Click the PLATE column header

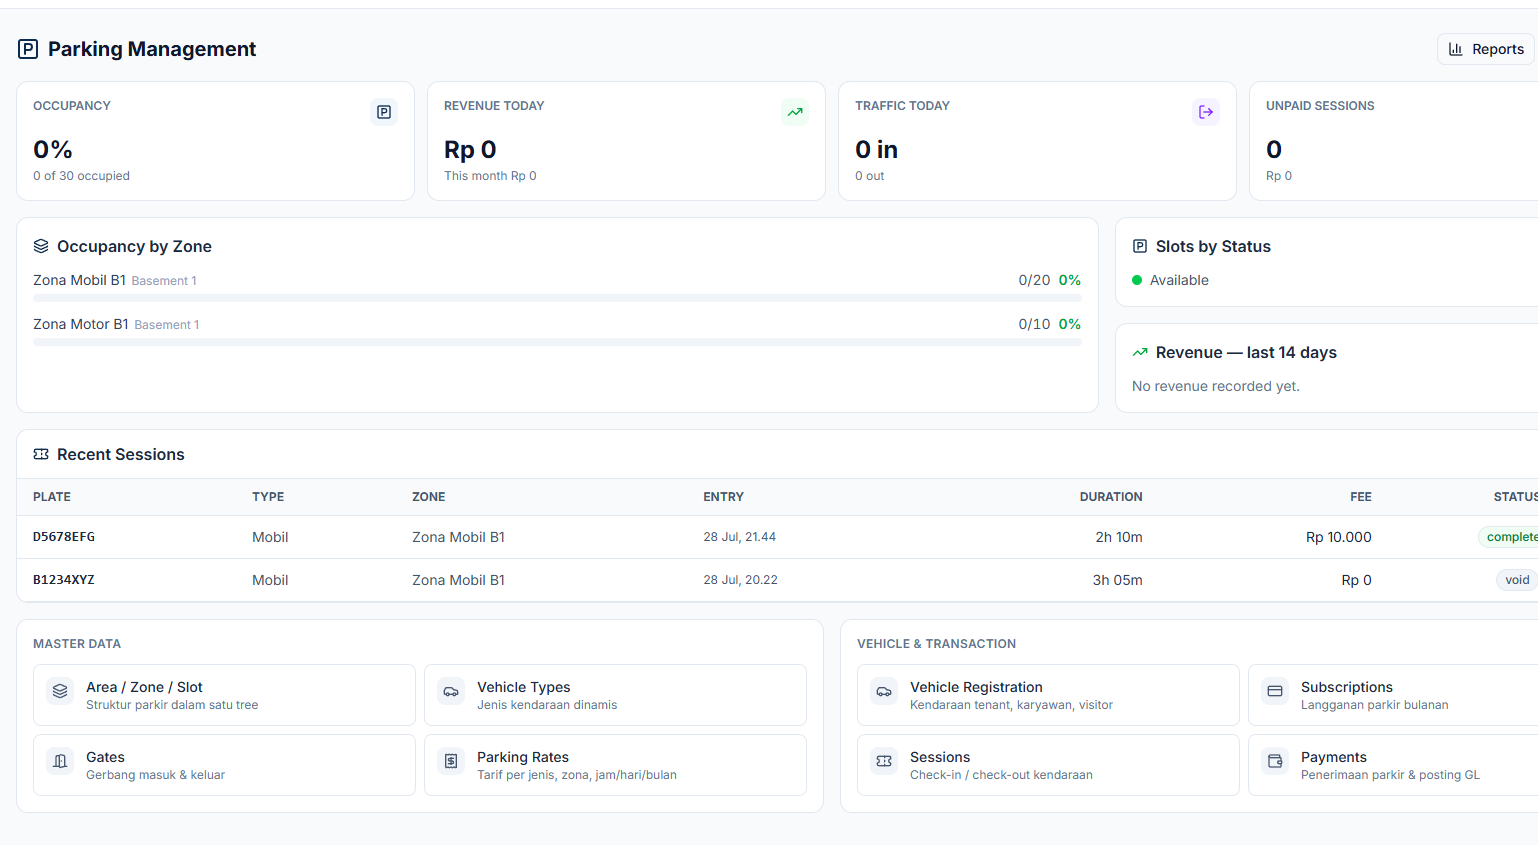pyautogui.click(x=52, y=497)
